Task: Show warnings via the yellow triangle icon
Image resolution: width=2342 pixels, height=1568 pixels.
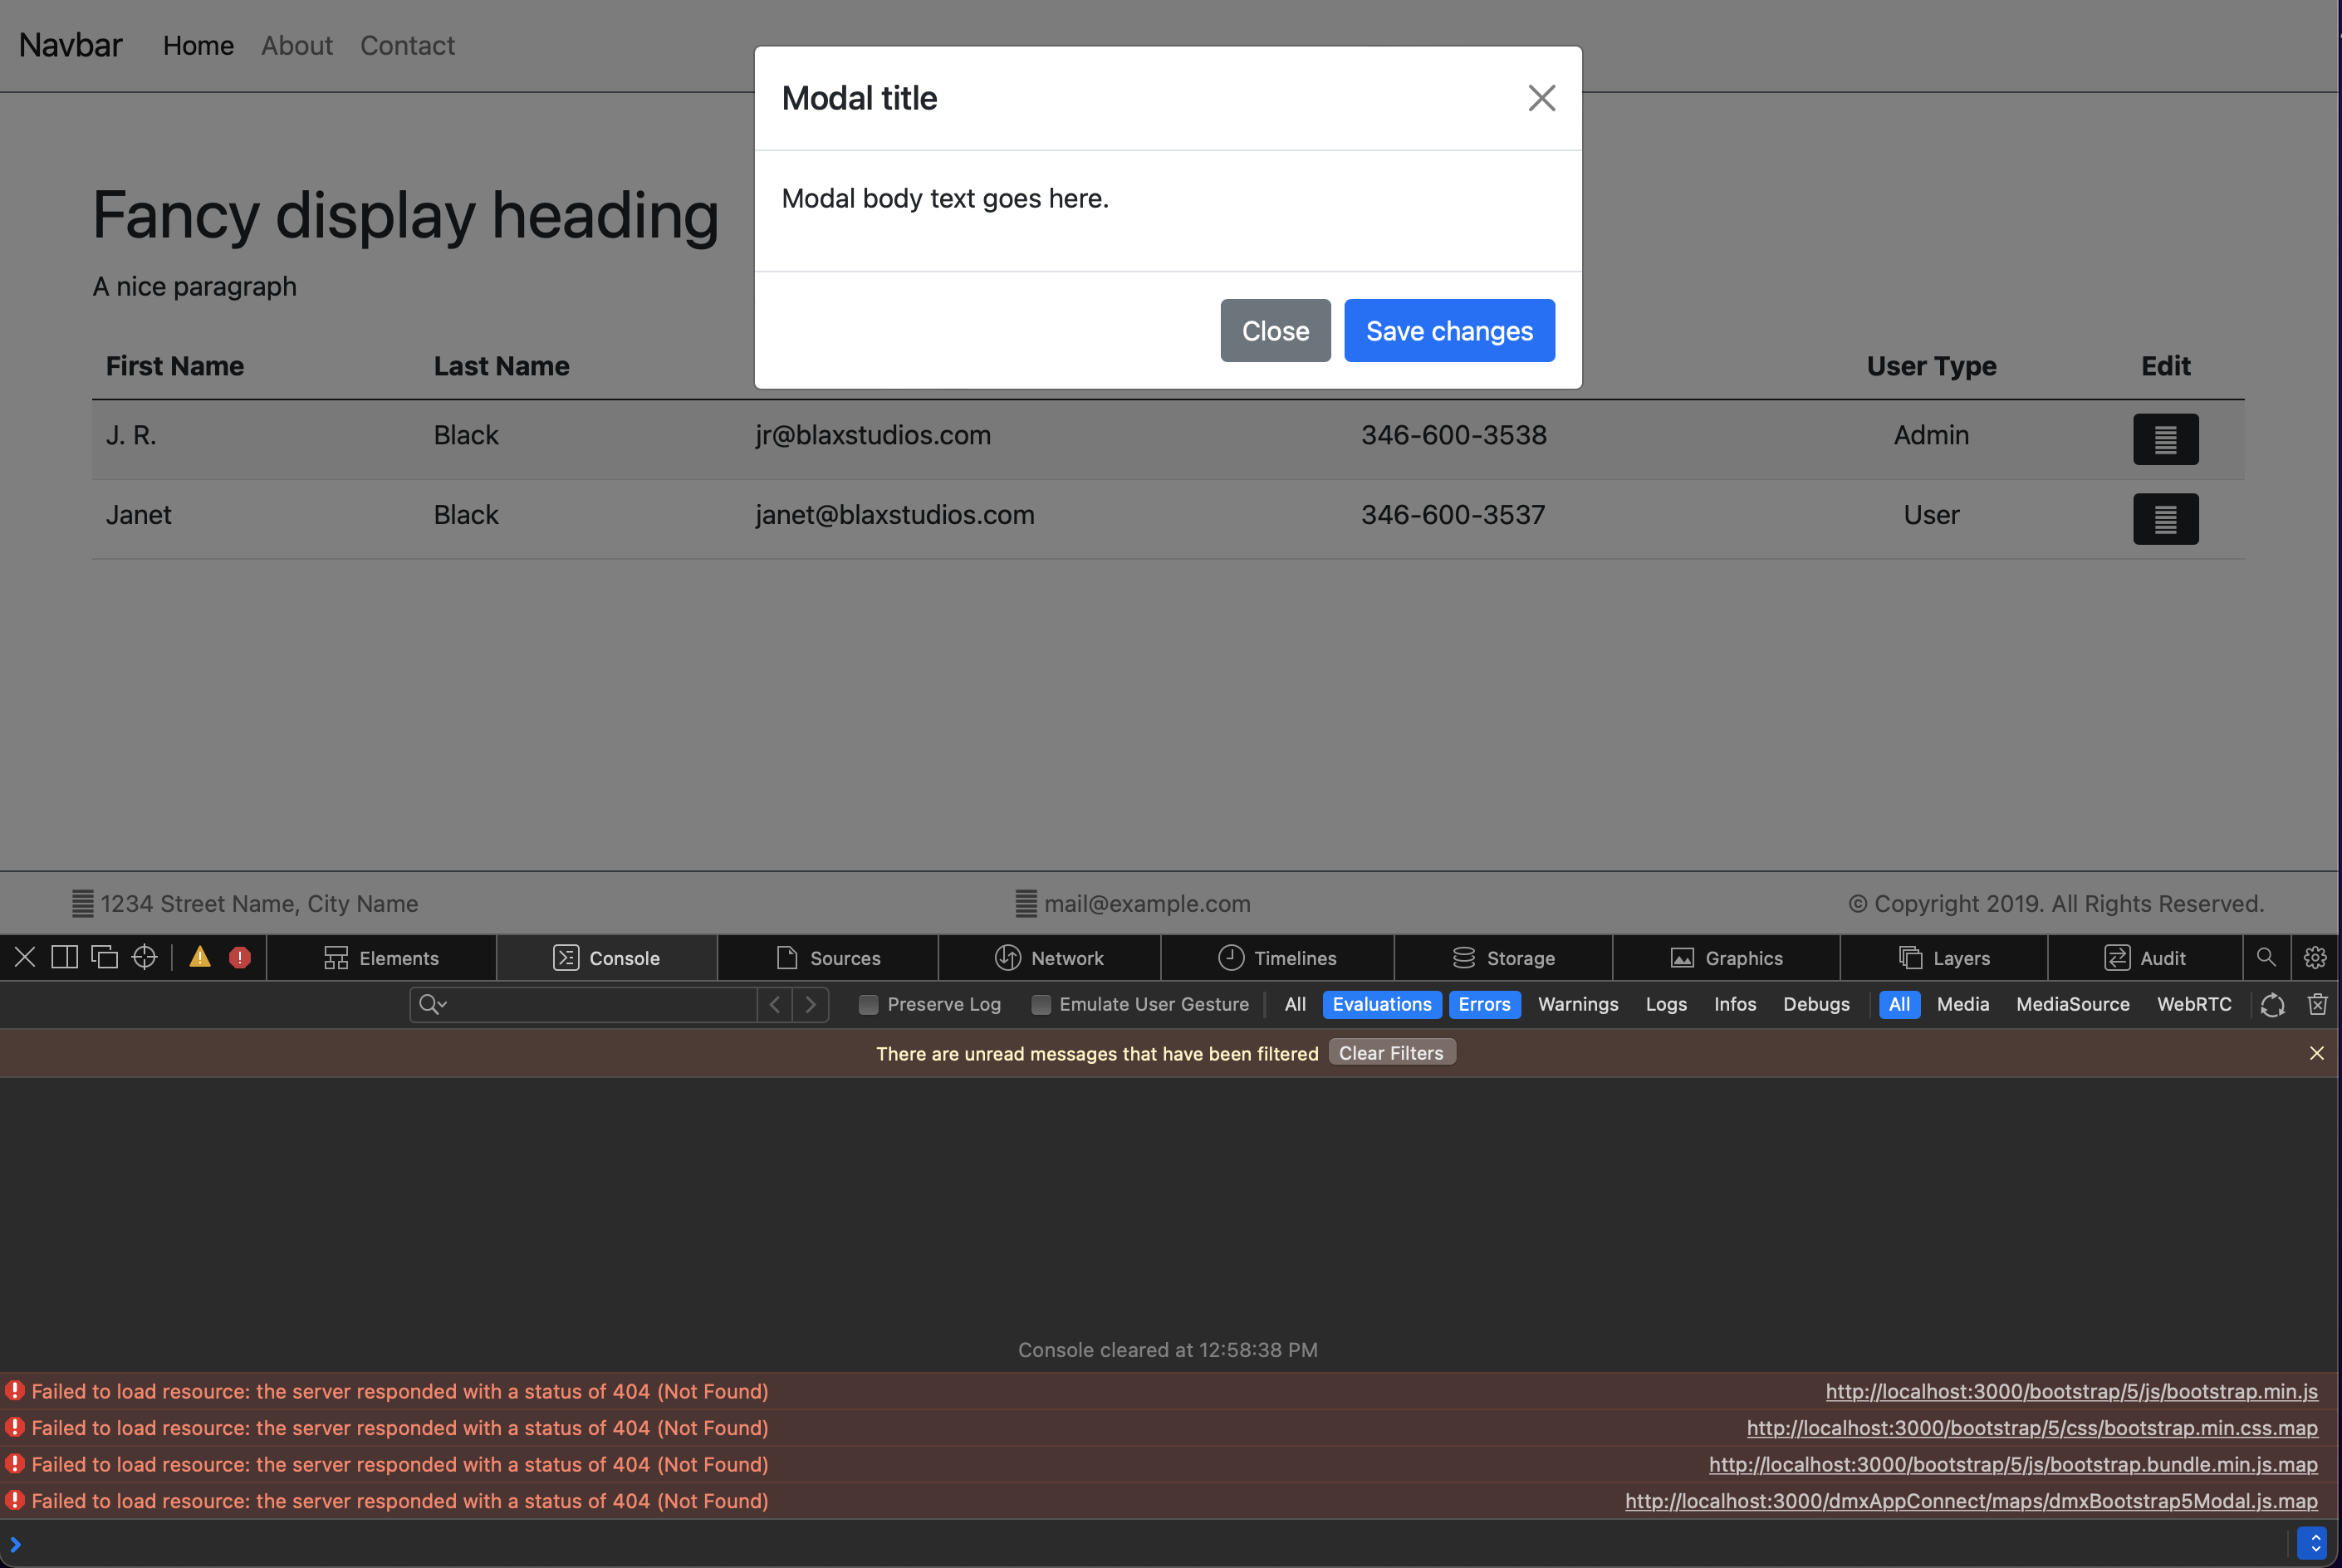Action: tap(200, 957)
